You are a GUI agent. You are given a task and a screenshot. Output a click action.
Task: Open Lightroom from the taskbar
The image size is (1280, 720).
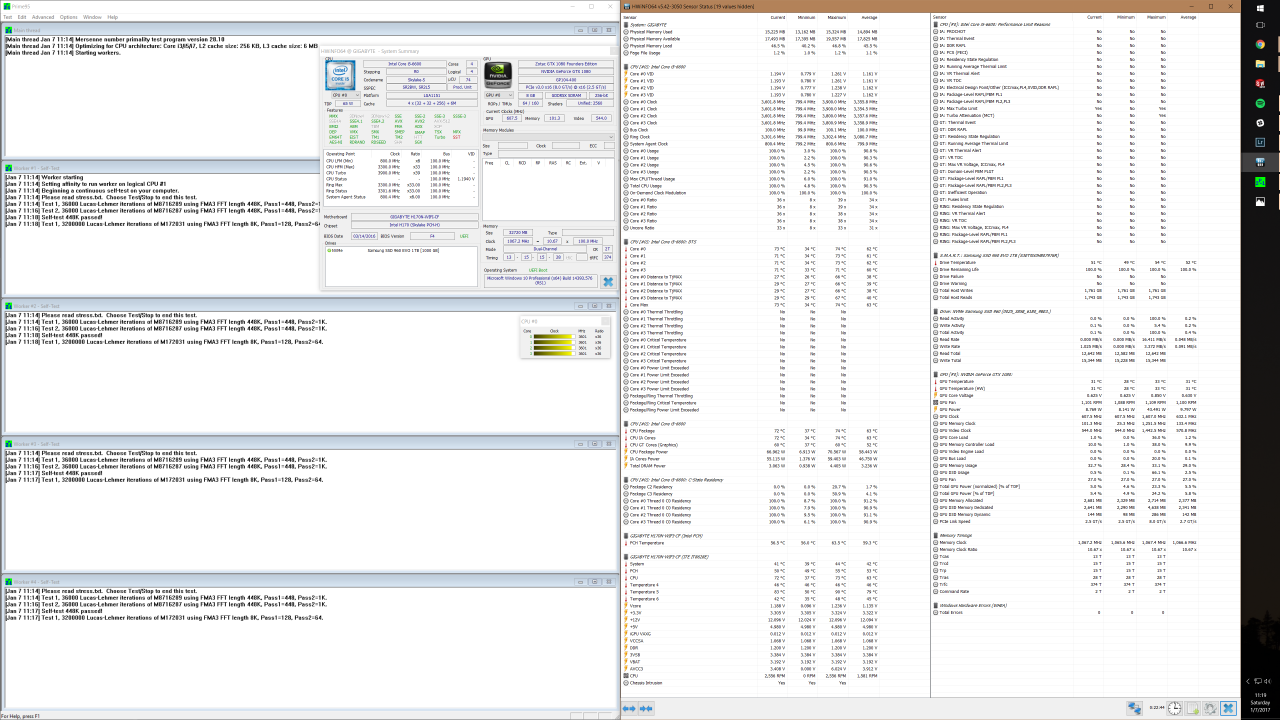1260,142
